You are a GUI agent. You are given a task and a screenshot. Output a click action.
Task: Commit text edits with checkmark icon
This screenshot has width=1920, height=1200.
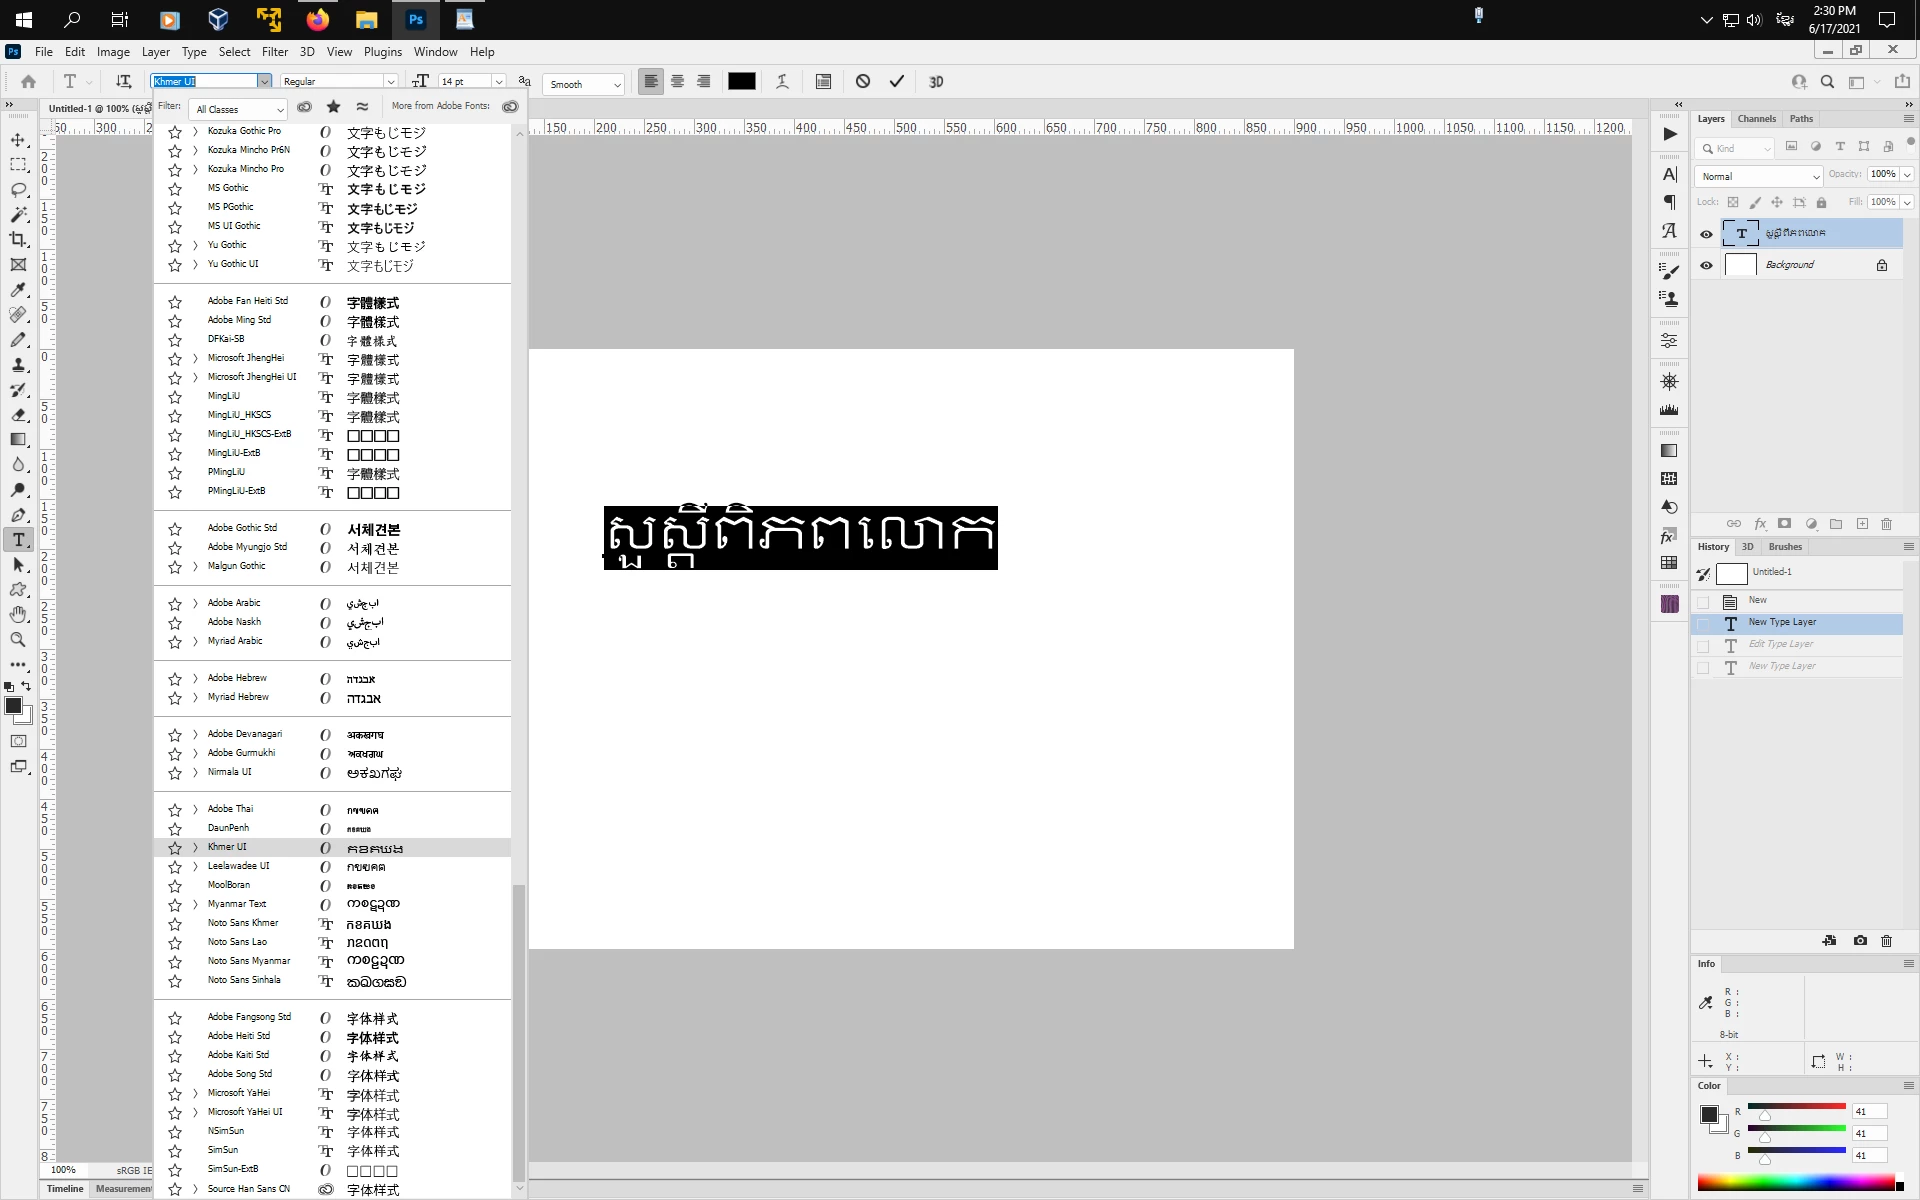pyautogui.click(x=897, y=82)
